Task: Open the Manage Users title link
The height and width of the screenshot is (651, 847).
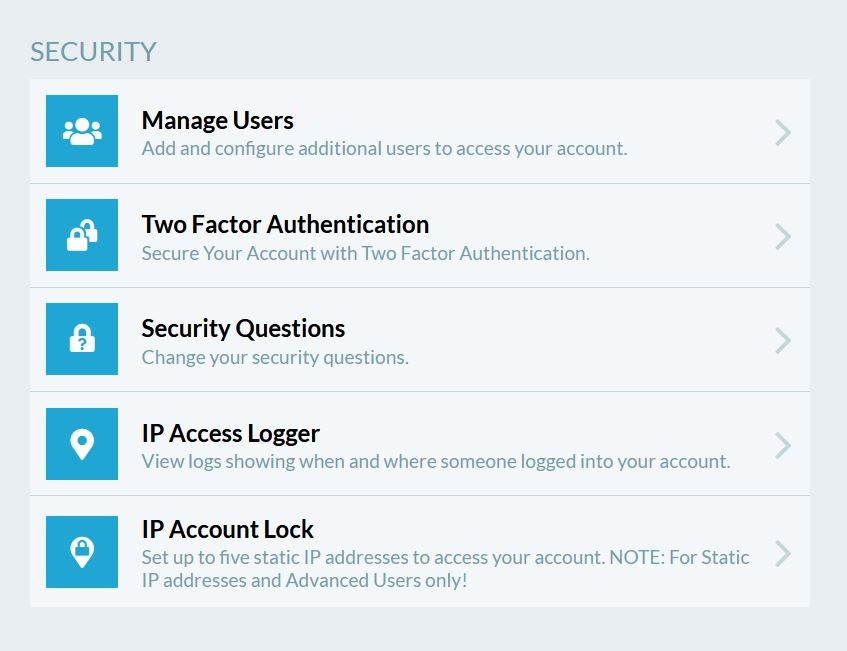Action: coord(217,121)
